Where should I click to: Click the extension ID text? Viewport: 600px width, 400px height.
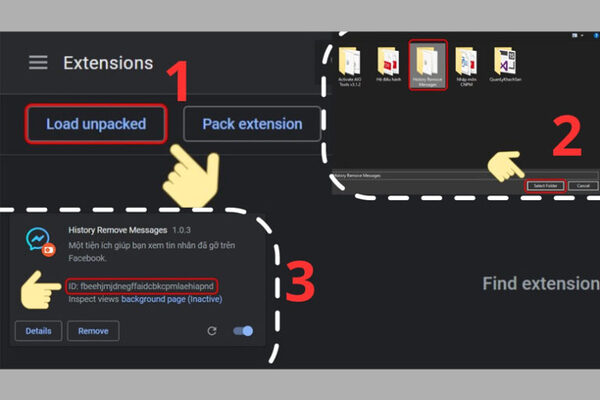141,286
